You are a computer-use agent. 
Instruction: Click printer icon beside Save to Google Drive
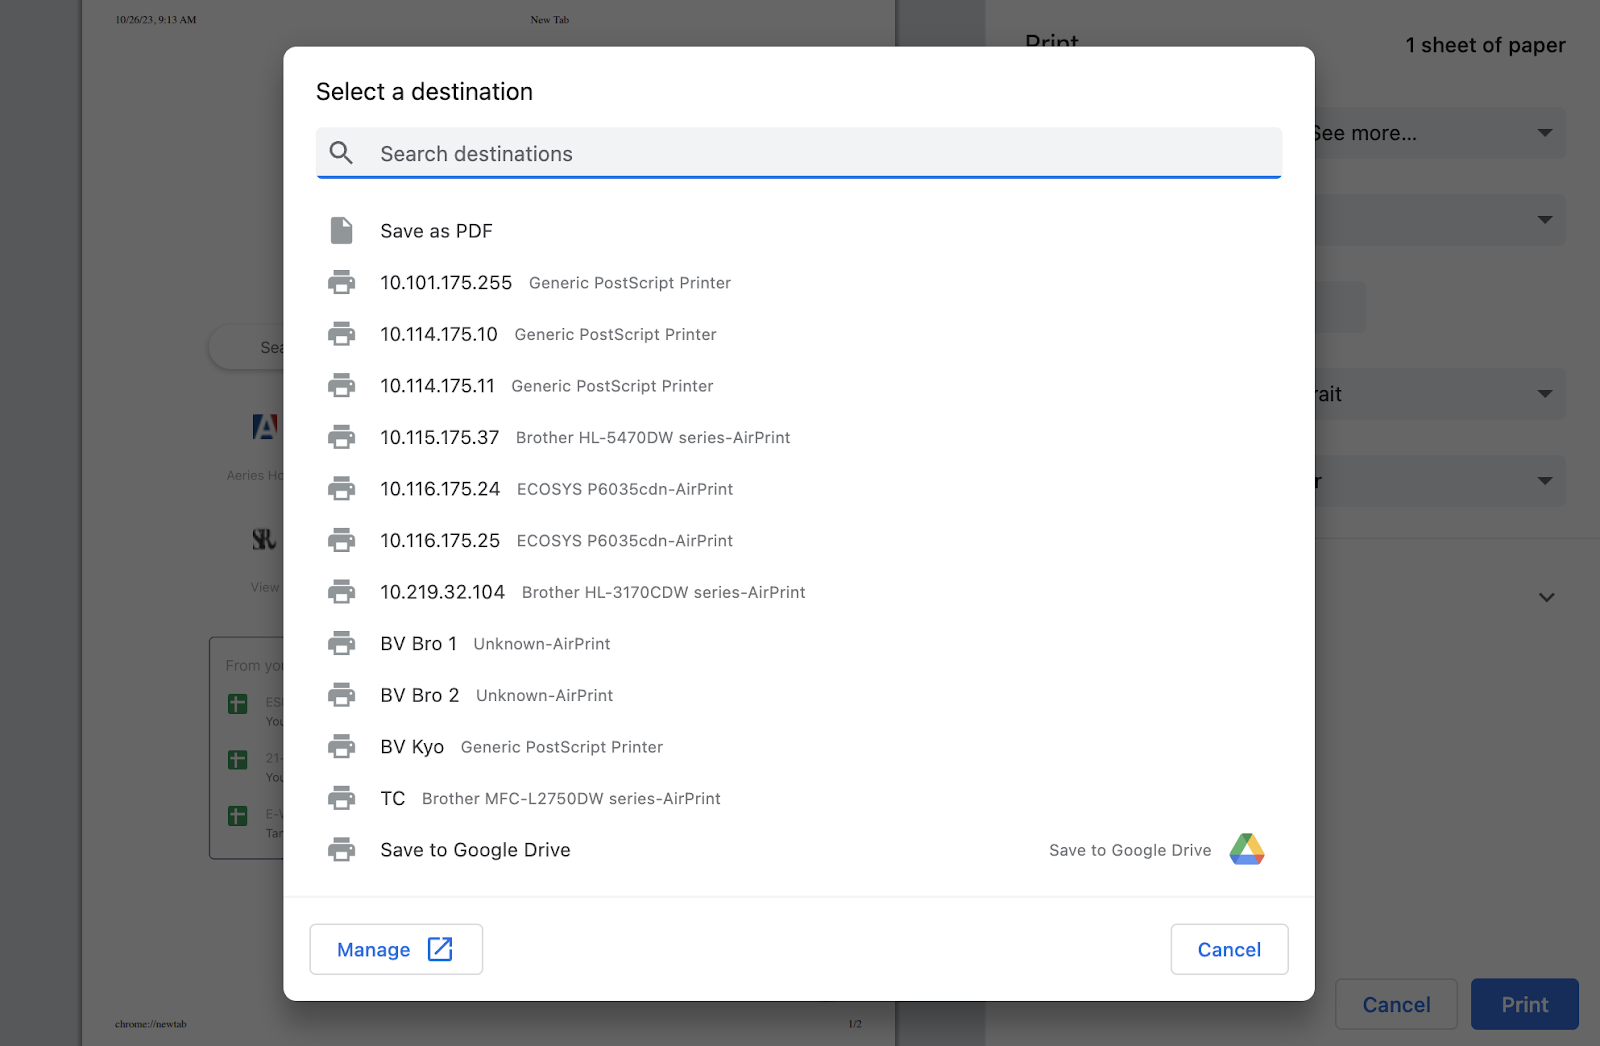pos(341,849)
